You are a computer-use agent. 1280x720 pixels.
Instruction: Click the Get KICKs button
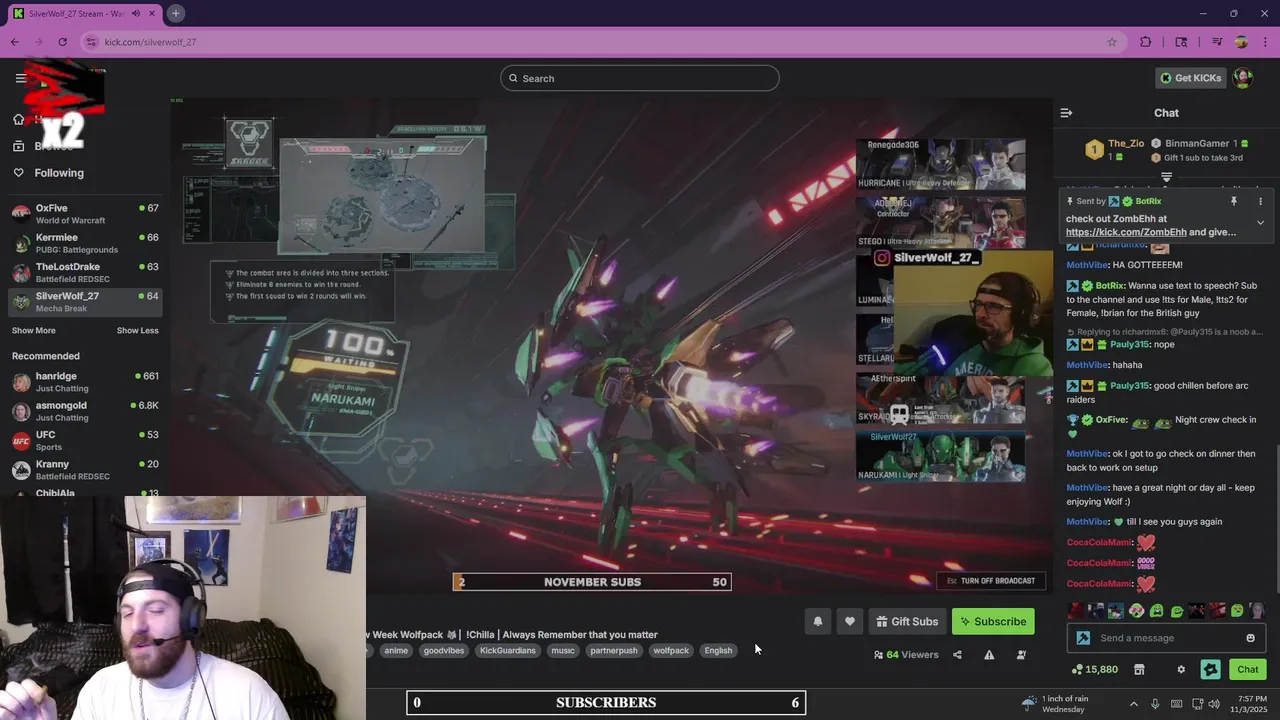tap(1191, 78)
